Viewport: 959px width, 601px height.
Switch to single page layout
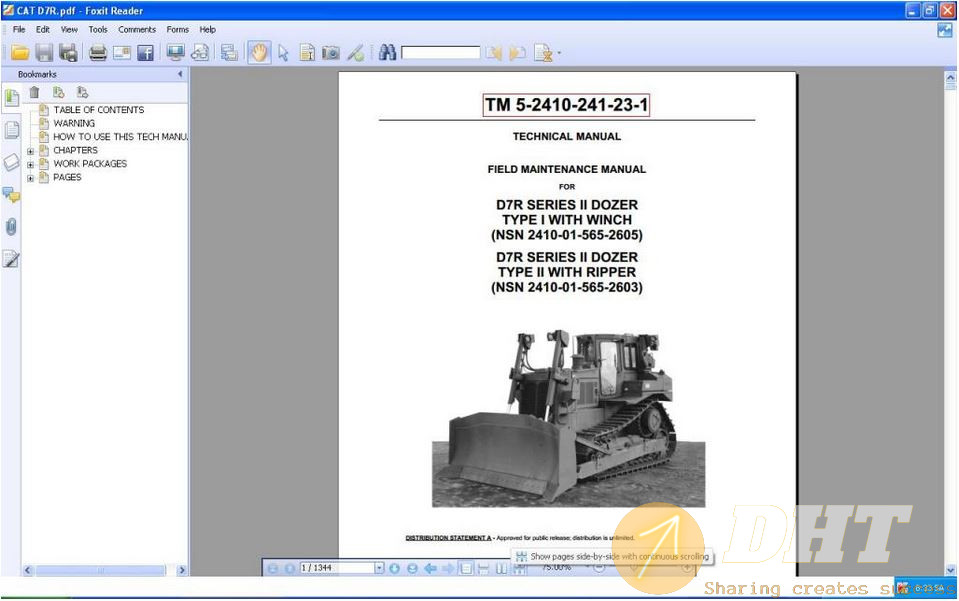tap(466, 569)
